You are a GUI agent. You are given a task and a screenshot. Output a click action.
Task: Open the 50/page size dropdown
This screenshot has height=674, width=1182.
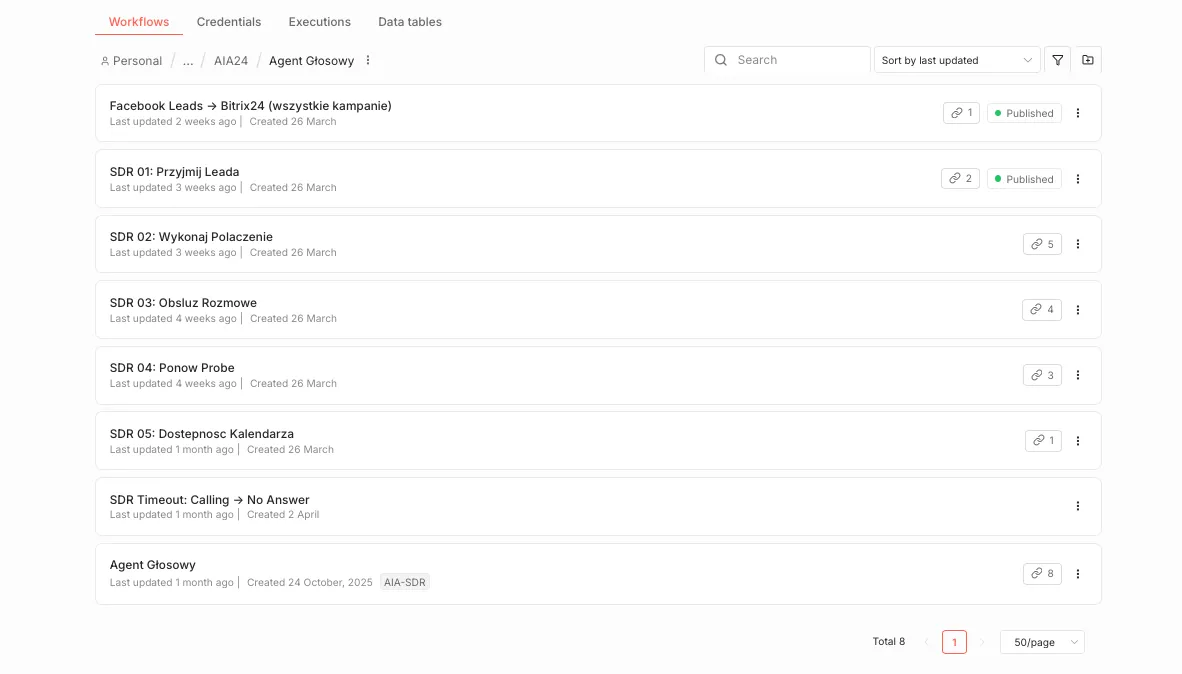tap(1043, 642)
